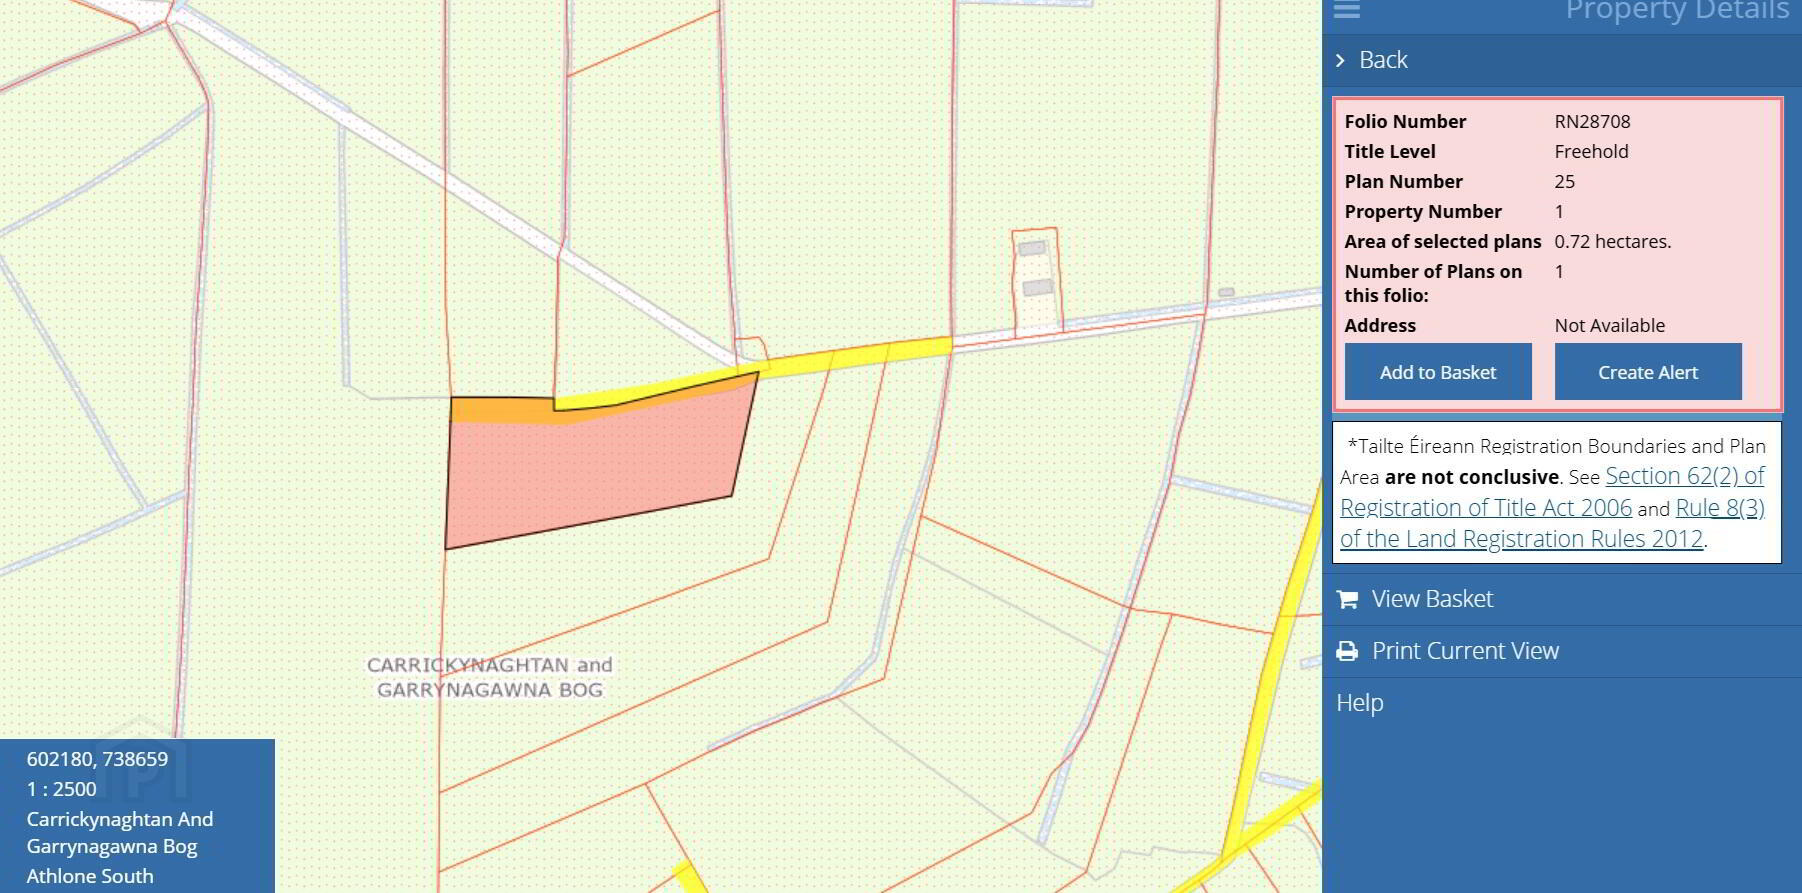Click the Property Details panel heading

point(1676,11)
